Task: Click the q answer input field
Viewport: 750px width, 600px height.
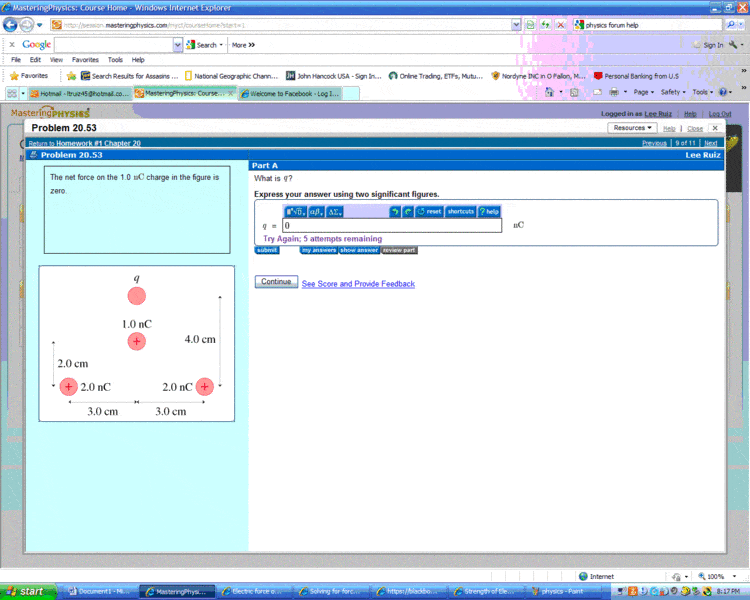Action: [x=390, y=226]
